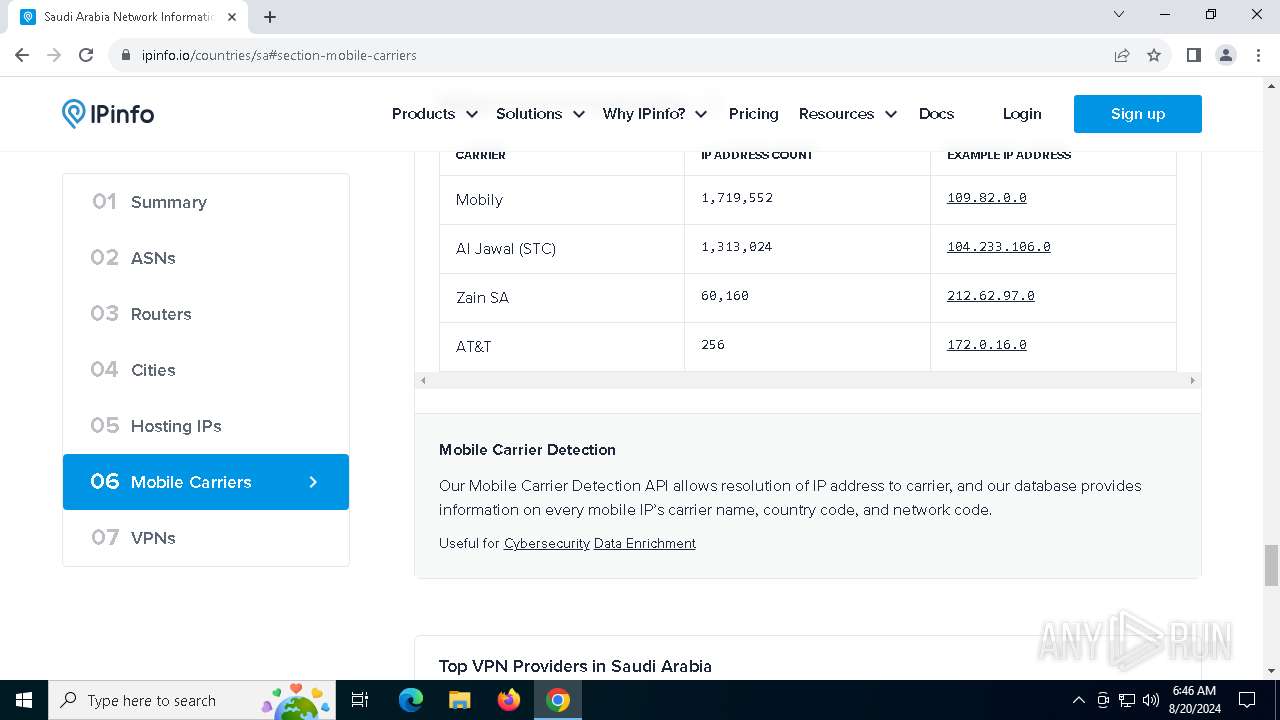Click the taskbar search box

[x=194, y=700]
